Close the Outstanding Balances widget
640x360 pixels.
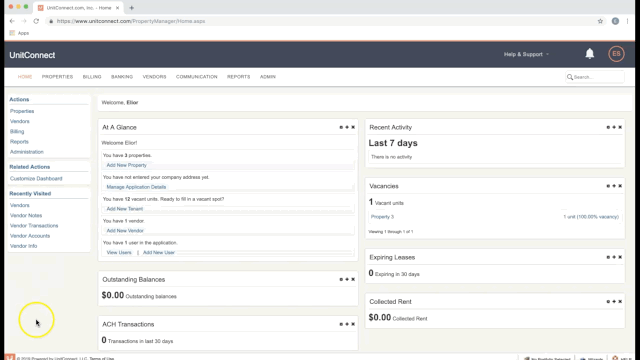tap(353, 280)
